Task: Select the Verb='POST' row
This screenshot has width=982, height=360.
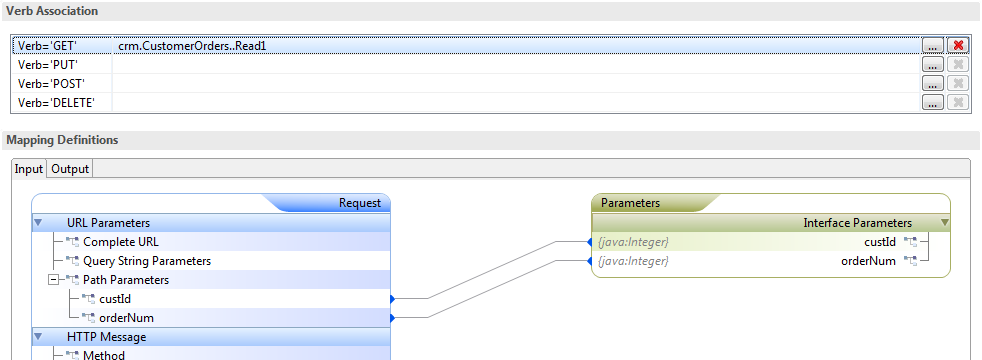Action: (466, 83)
